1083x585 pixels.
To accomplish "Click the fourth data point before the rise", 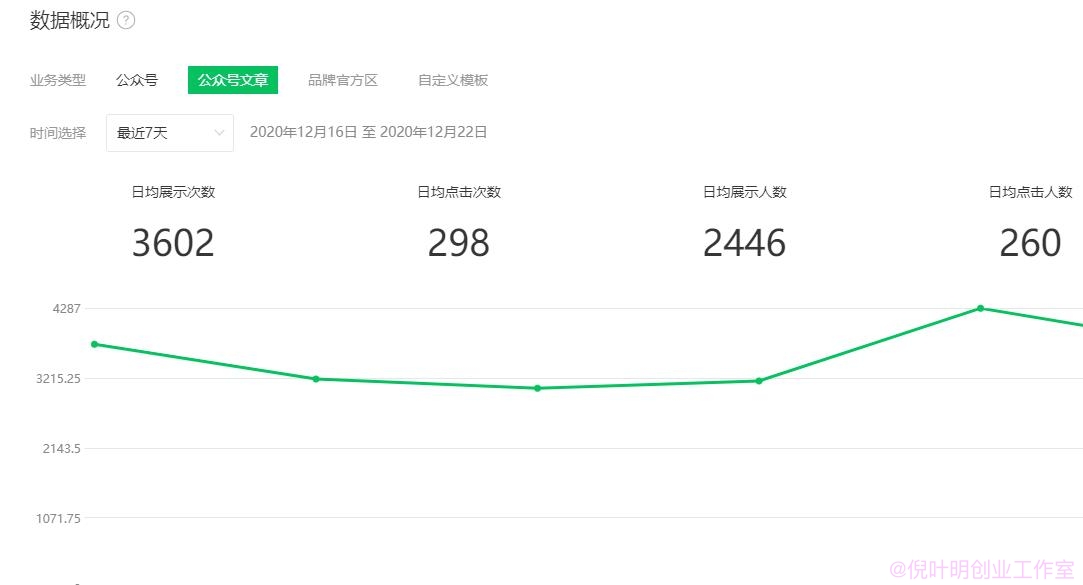I will pos(758,381).
